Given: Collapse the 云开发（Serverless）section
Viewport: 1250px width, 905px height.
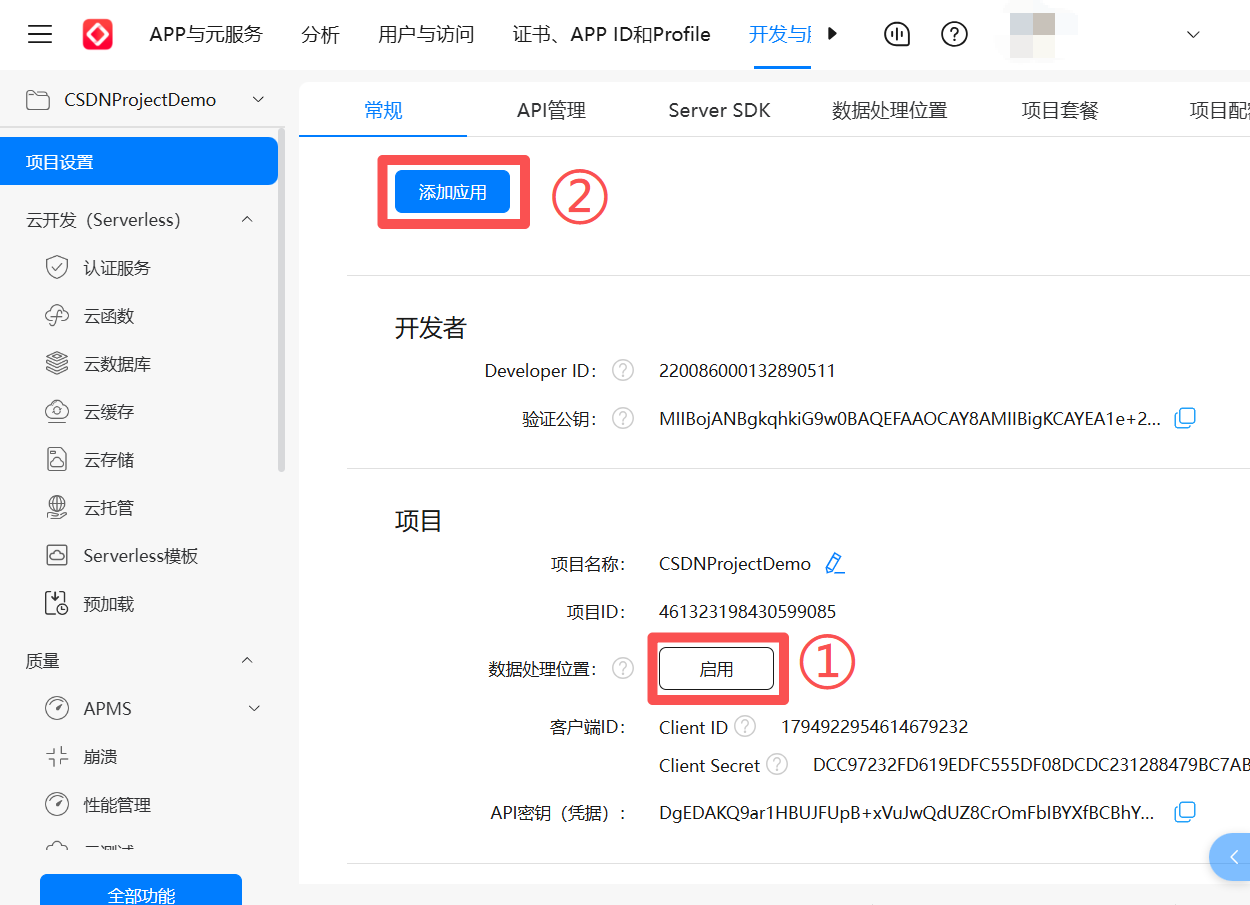Looking at the screenshot, I should coord(247,220).
